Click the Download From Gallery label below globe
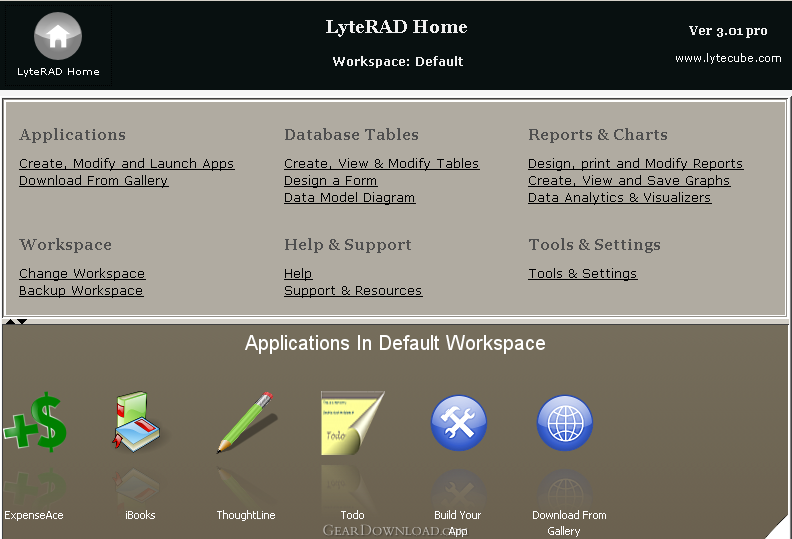 pyautogui.click(x=569, y=523)
